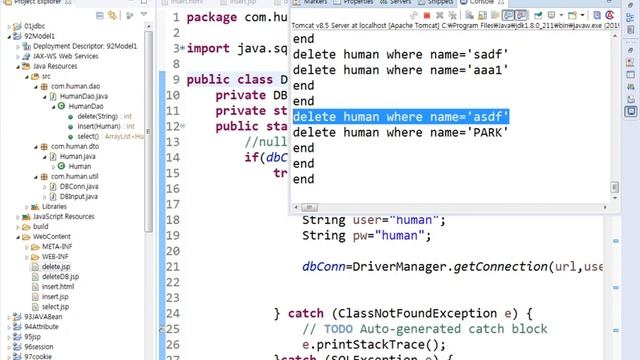Select the delete(String) method
Screen dimensions: 640x360
[x=98, y=116]
